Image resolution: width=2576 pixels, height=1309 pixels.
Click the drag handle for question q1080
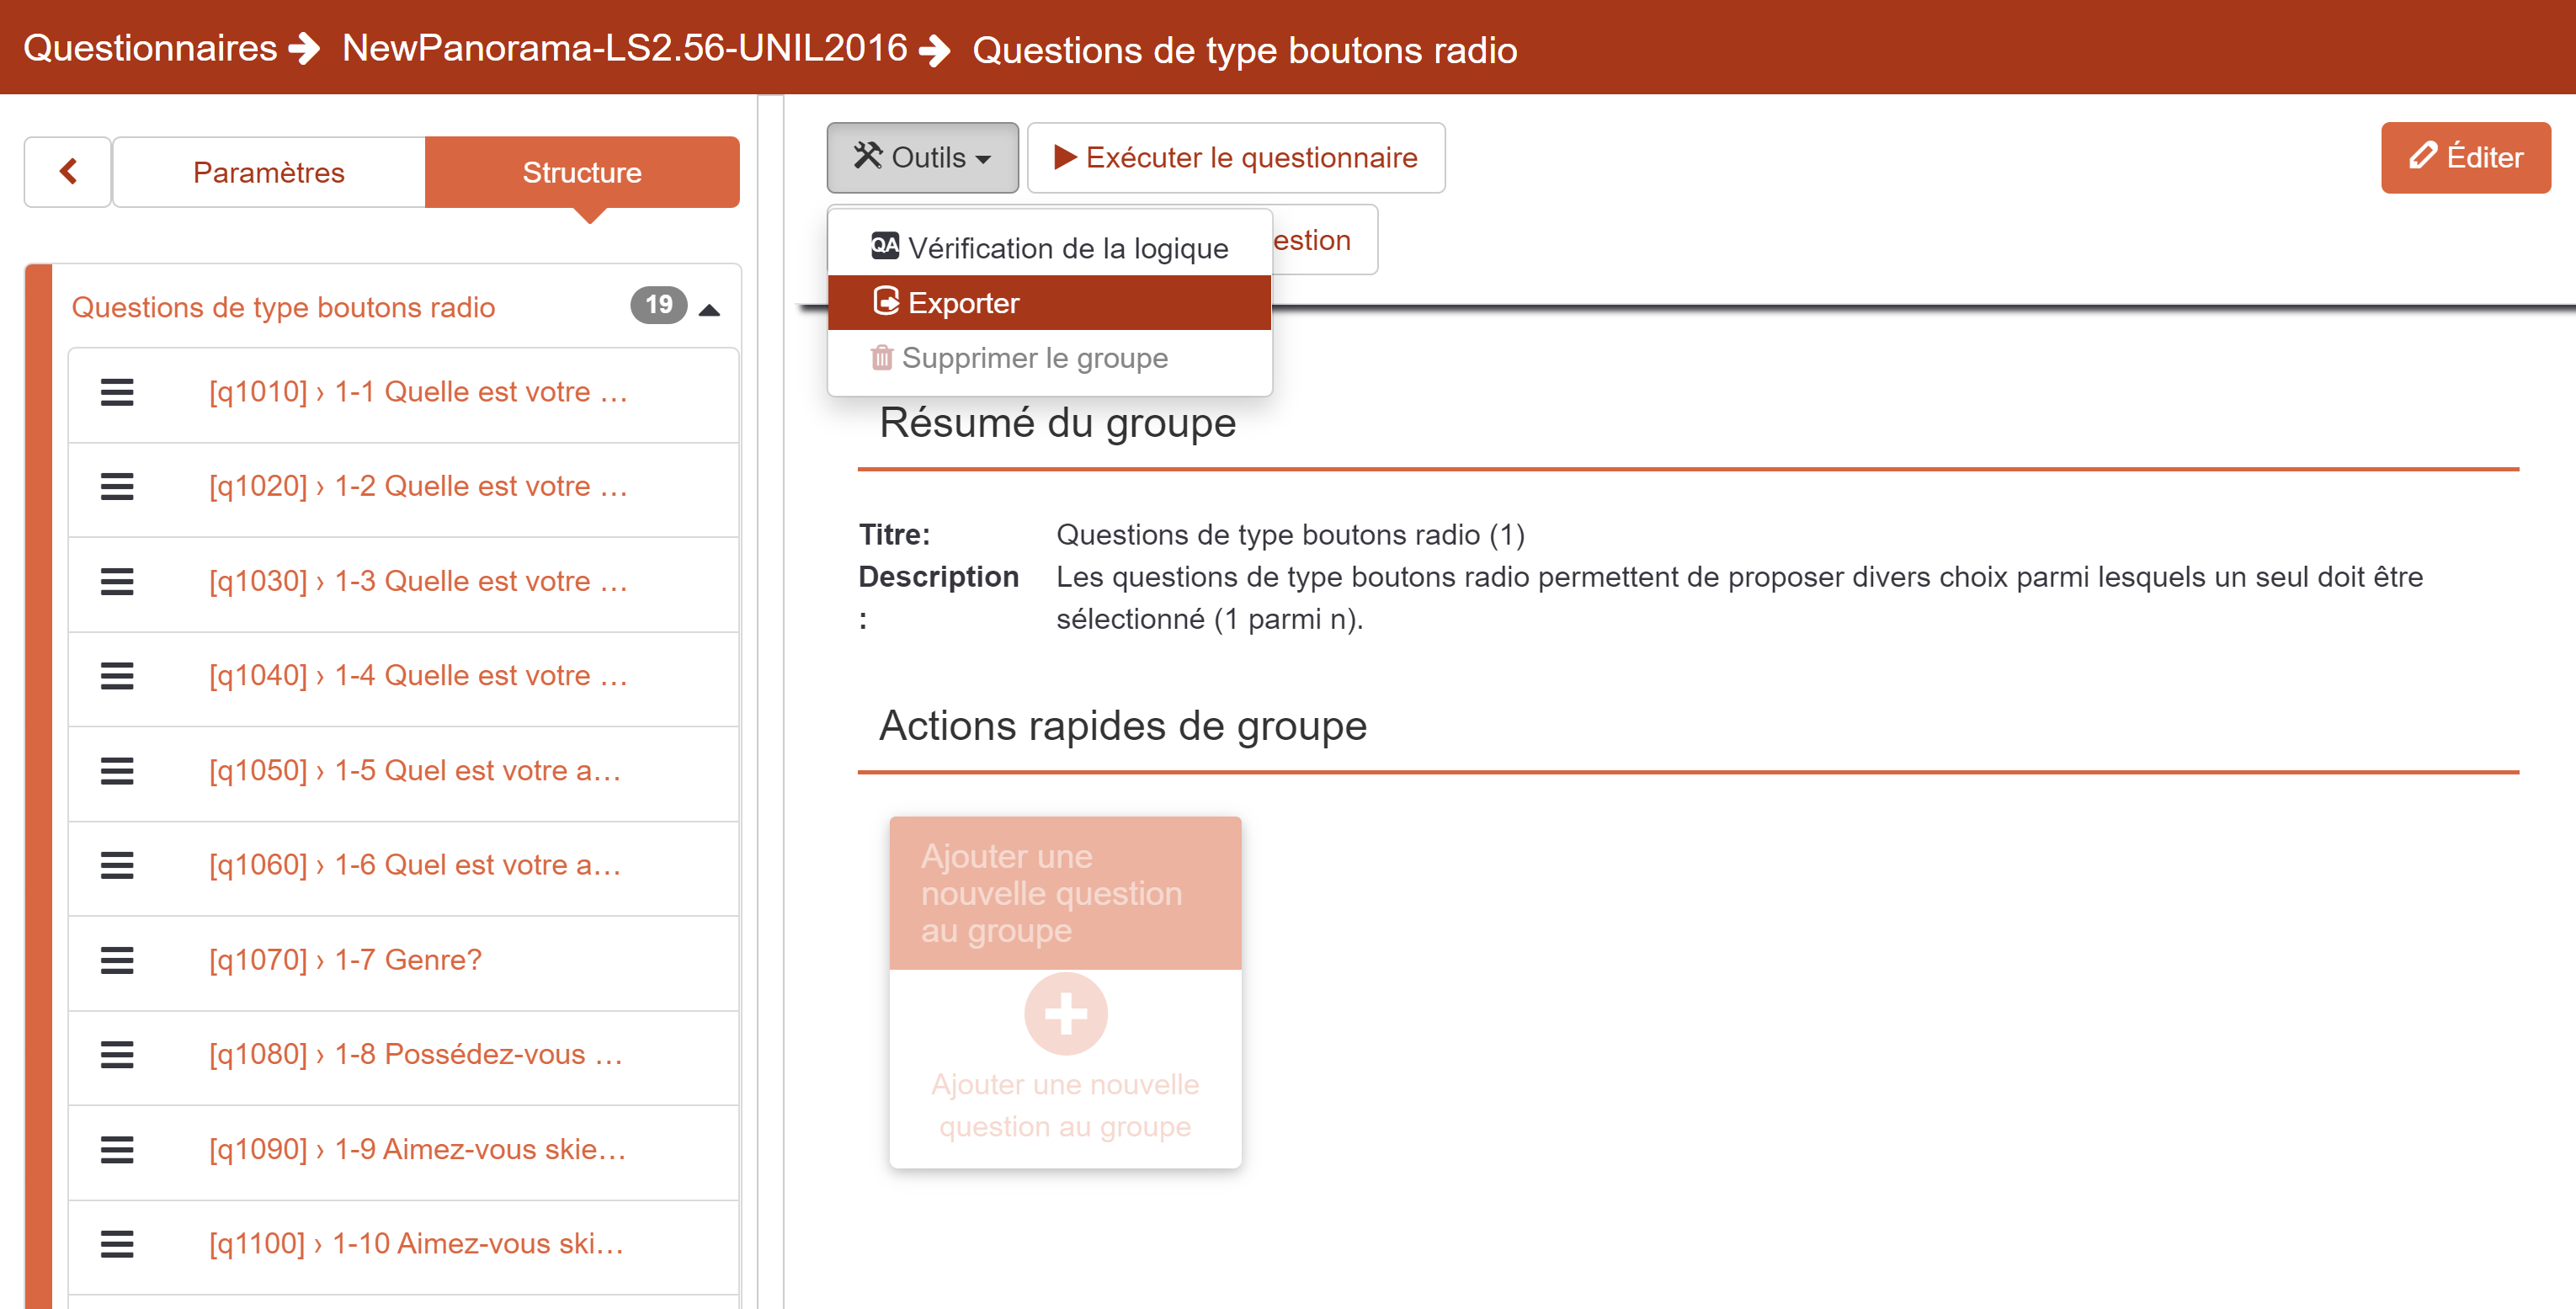click(117, 1054)
